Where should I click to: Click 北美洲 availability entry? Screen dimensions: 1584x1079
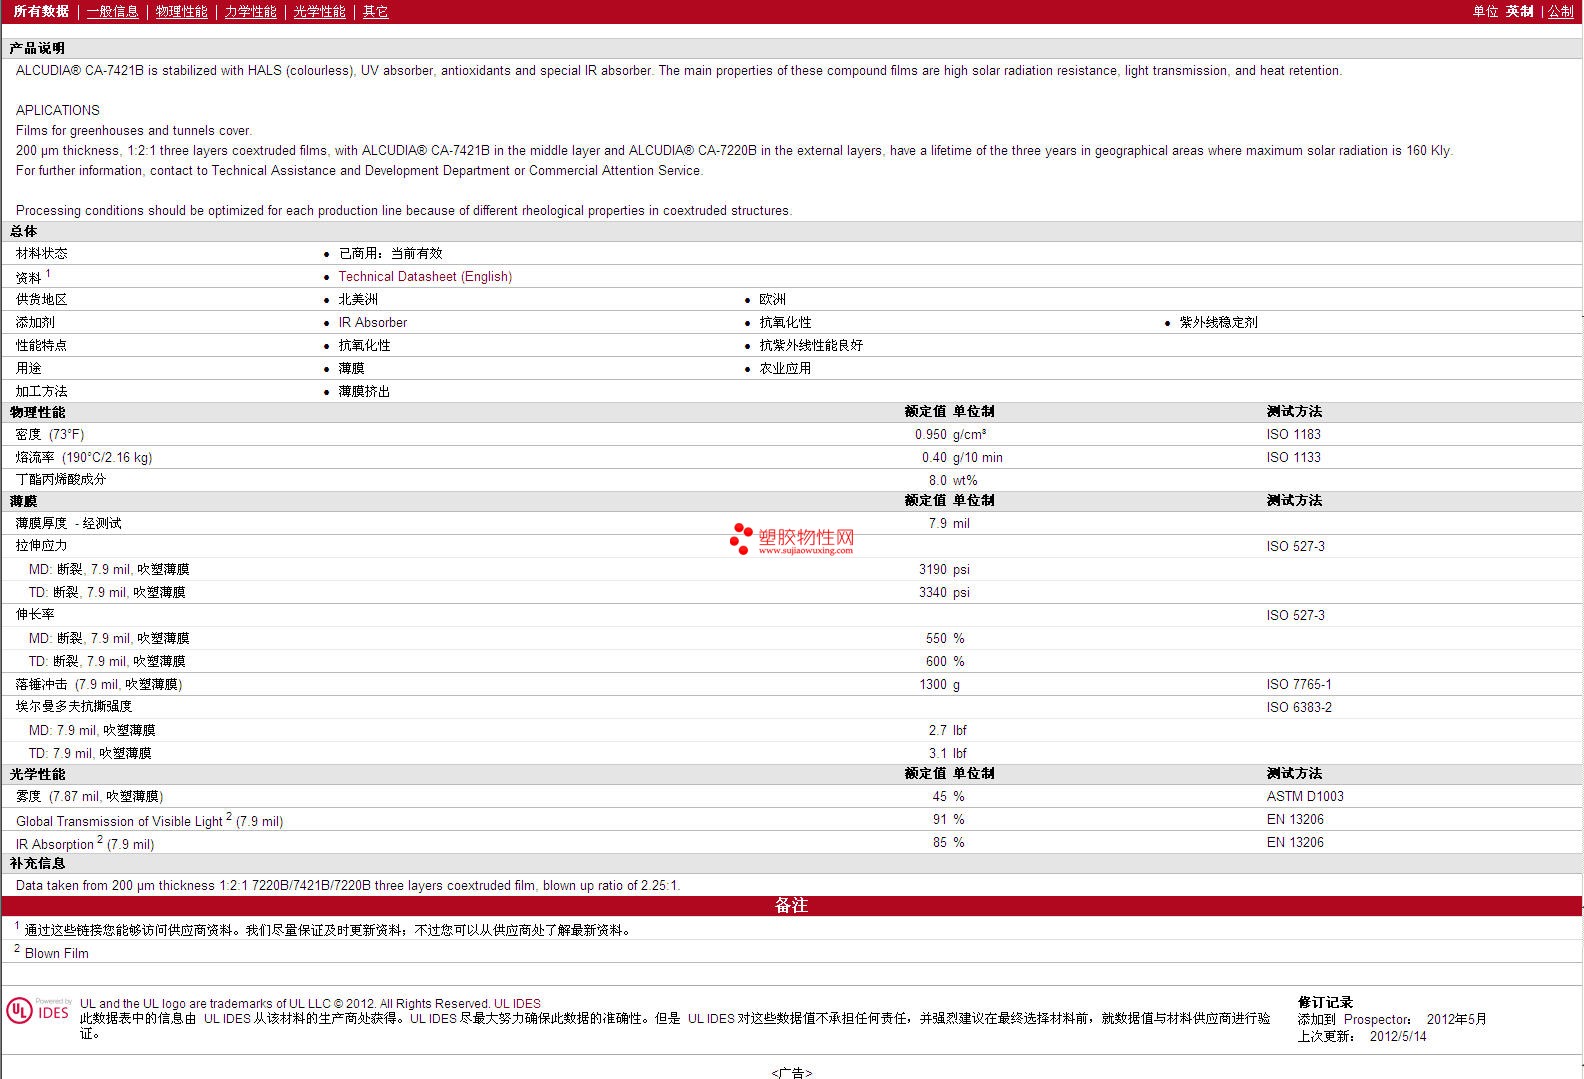[358, 300]
